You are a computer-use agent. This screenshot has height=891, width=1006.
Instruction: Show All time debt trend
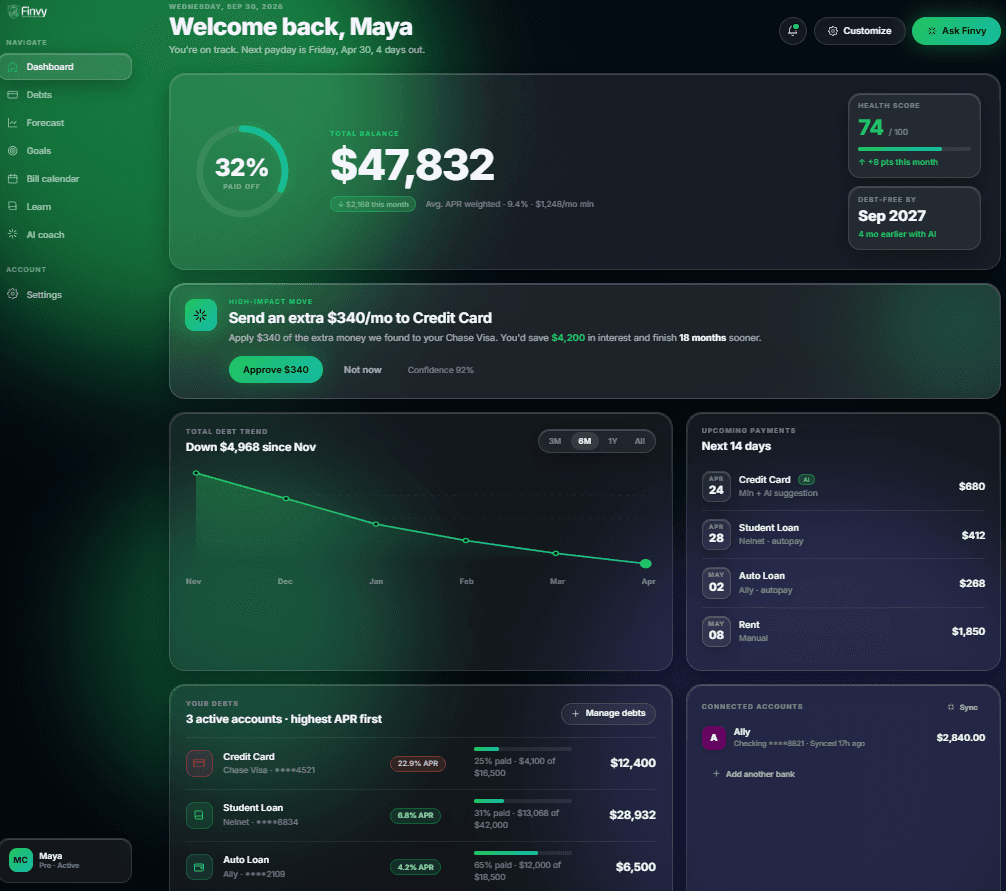point(640,441)
